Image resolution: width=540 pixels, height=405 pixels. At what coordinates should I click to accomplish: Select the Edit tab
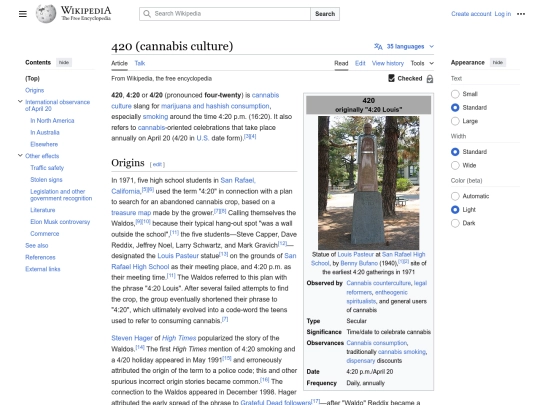360,63
